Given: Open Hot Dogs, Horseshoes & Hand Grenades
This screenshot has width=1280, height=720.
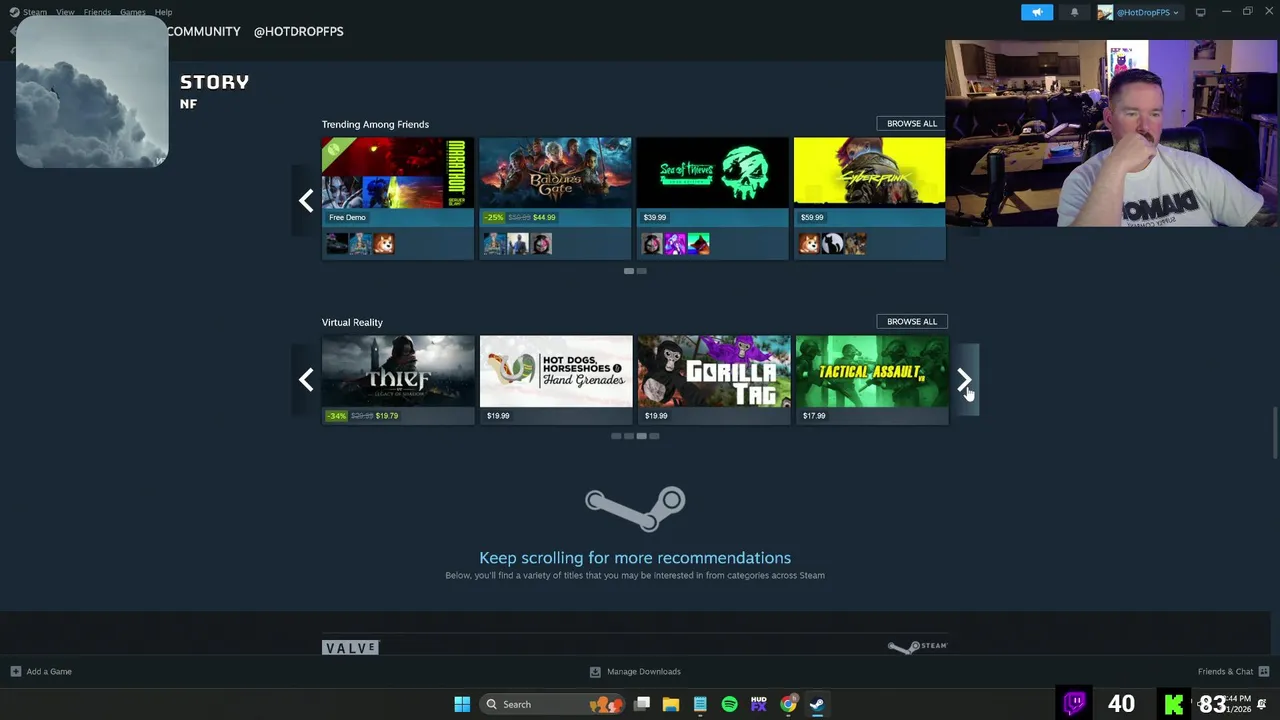Looking at the screenshot, I should coord(556,380).
